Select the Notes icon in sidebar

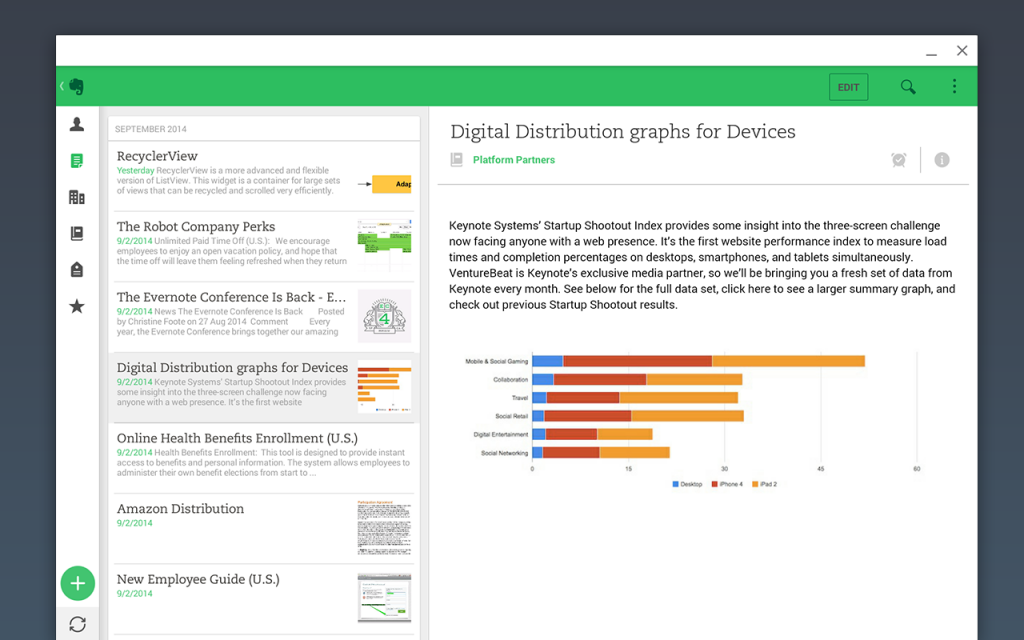tap(77, 161)
